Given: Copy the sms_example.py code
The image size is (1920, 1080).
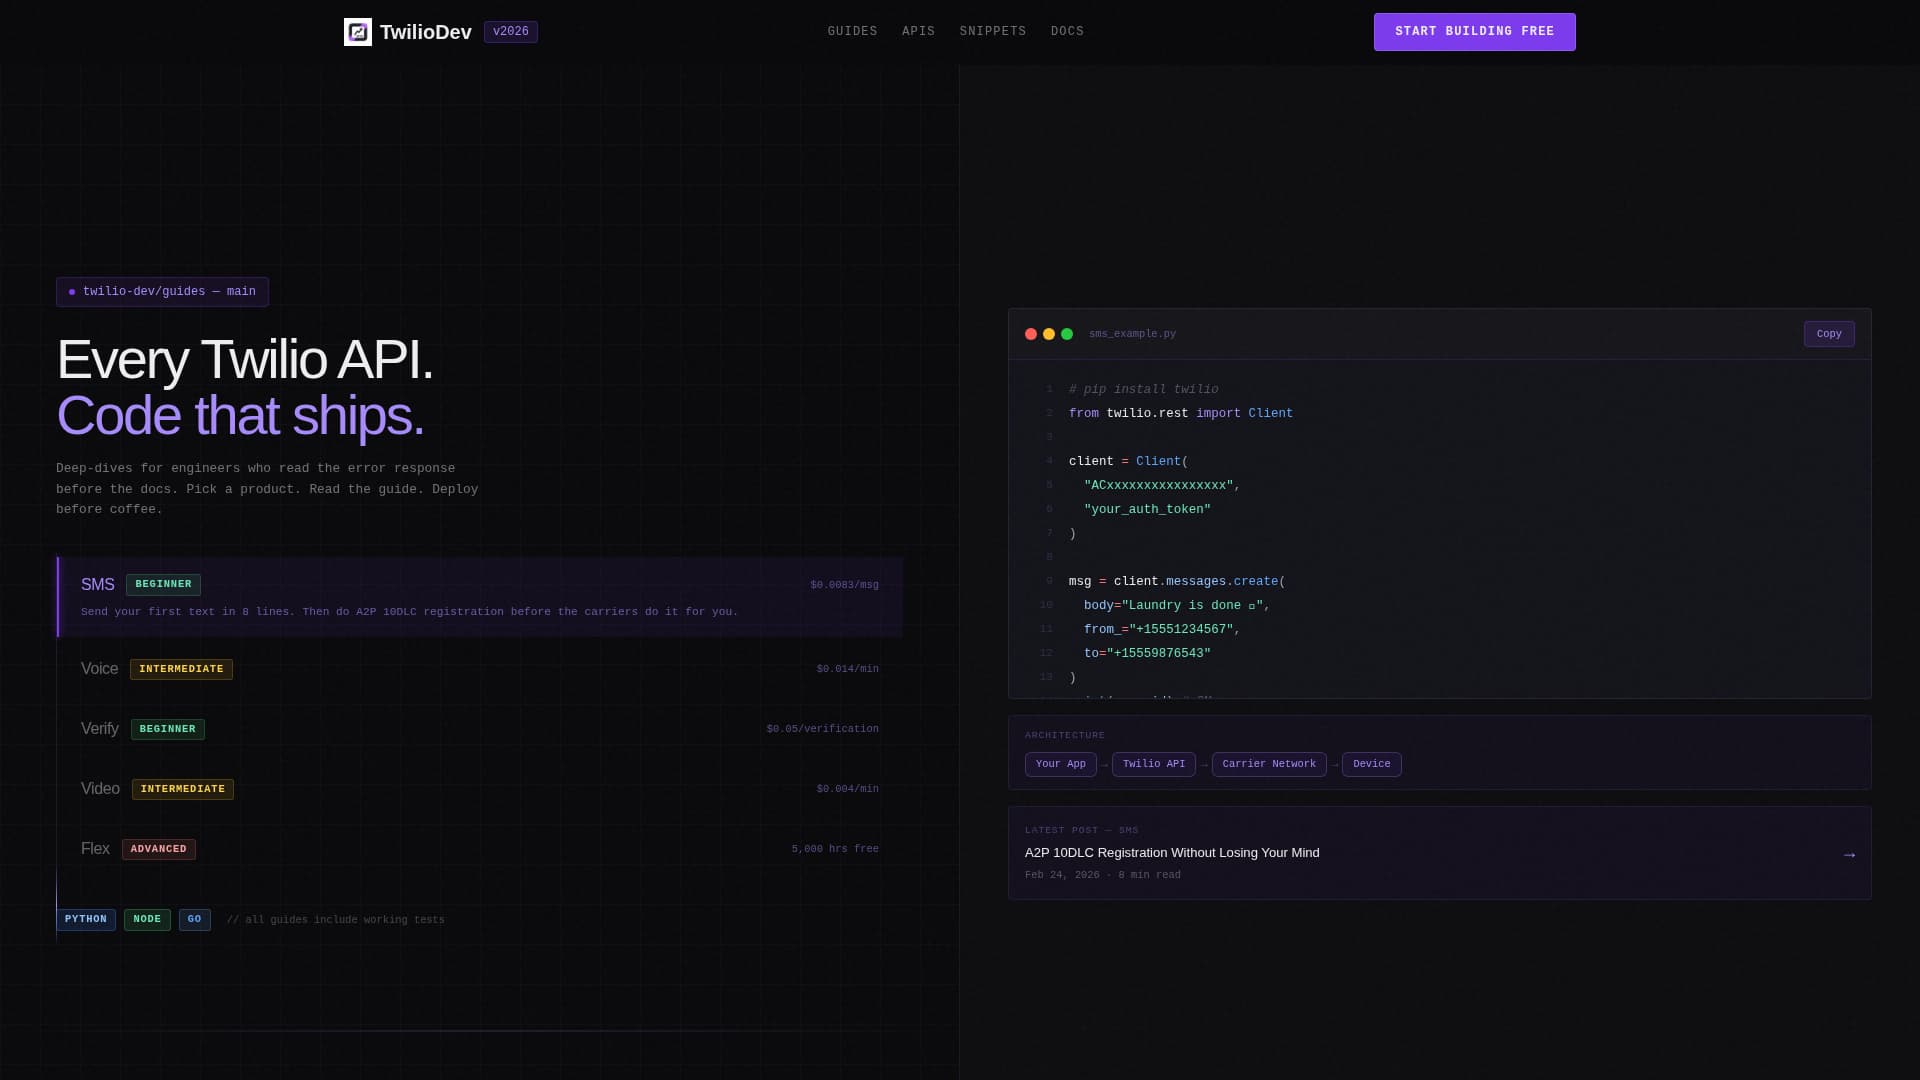Looking at the screenshot, I should click(1829, 334).
